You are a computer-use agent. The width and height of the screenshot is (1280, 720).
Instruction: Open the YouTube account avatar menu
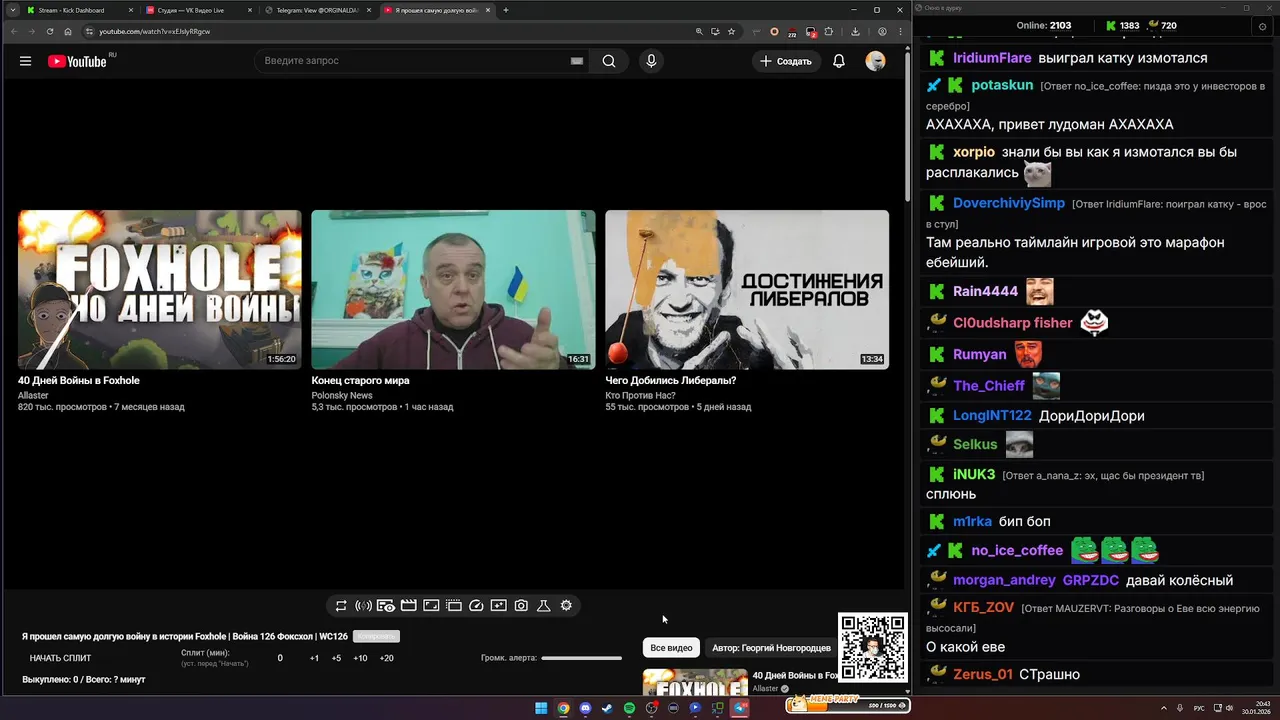(875, 61)
